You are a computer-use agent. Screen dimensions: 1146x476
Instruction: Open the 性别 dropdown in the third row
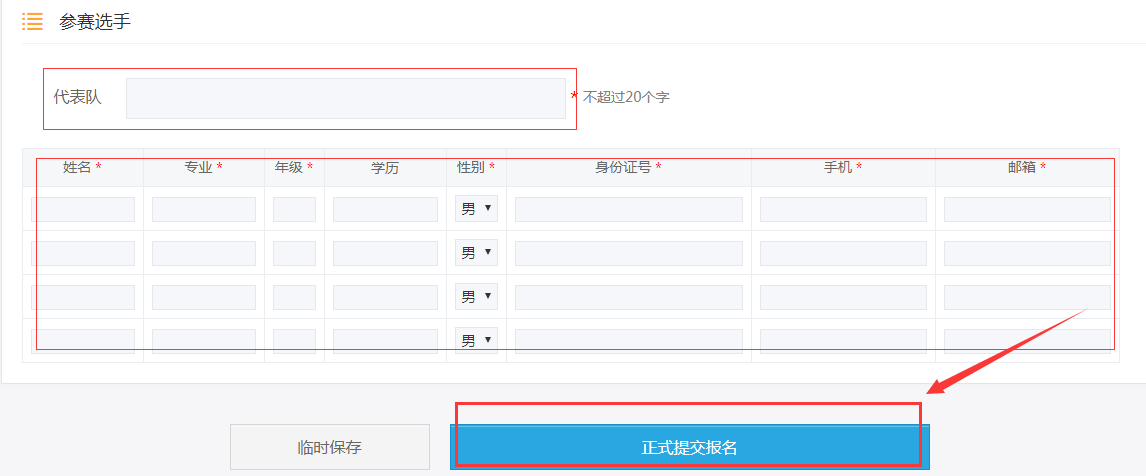477,297
